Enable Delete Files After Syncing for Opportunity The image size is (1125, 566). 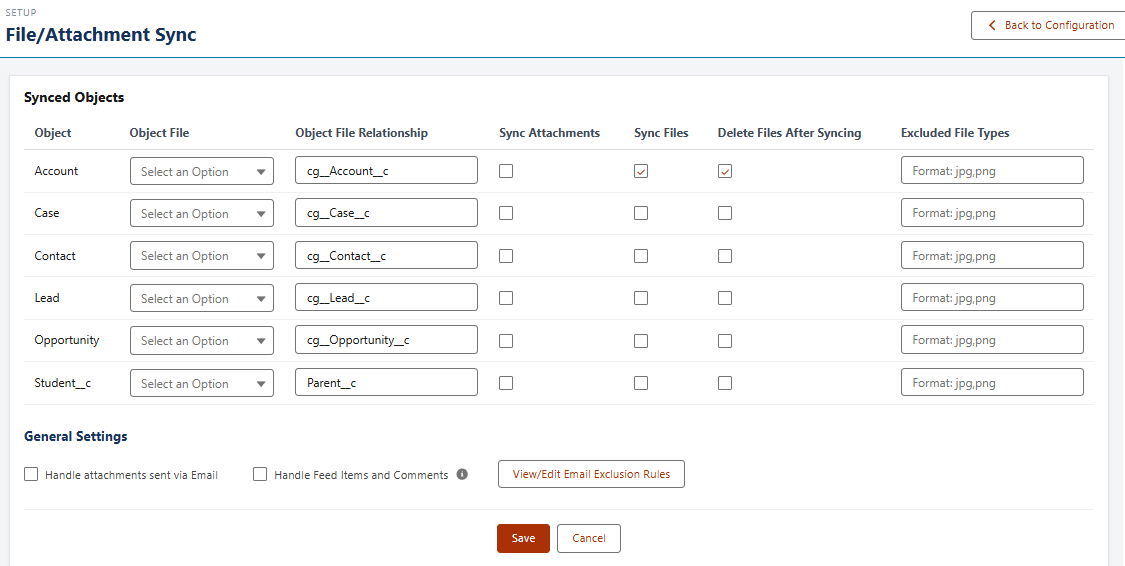[725, 341]
